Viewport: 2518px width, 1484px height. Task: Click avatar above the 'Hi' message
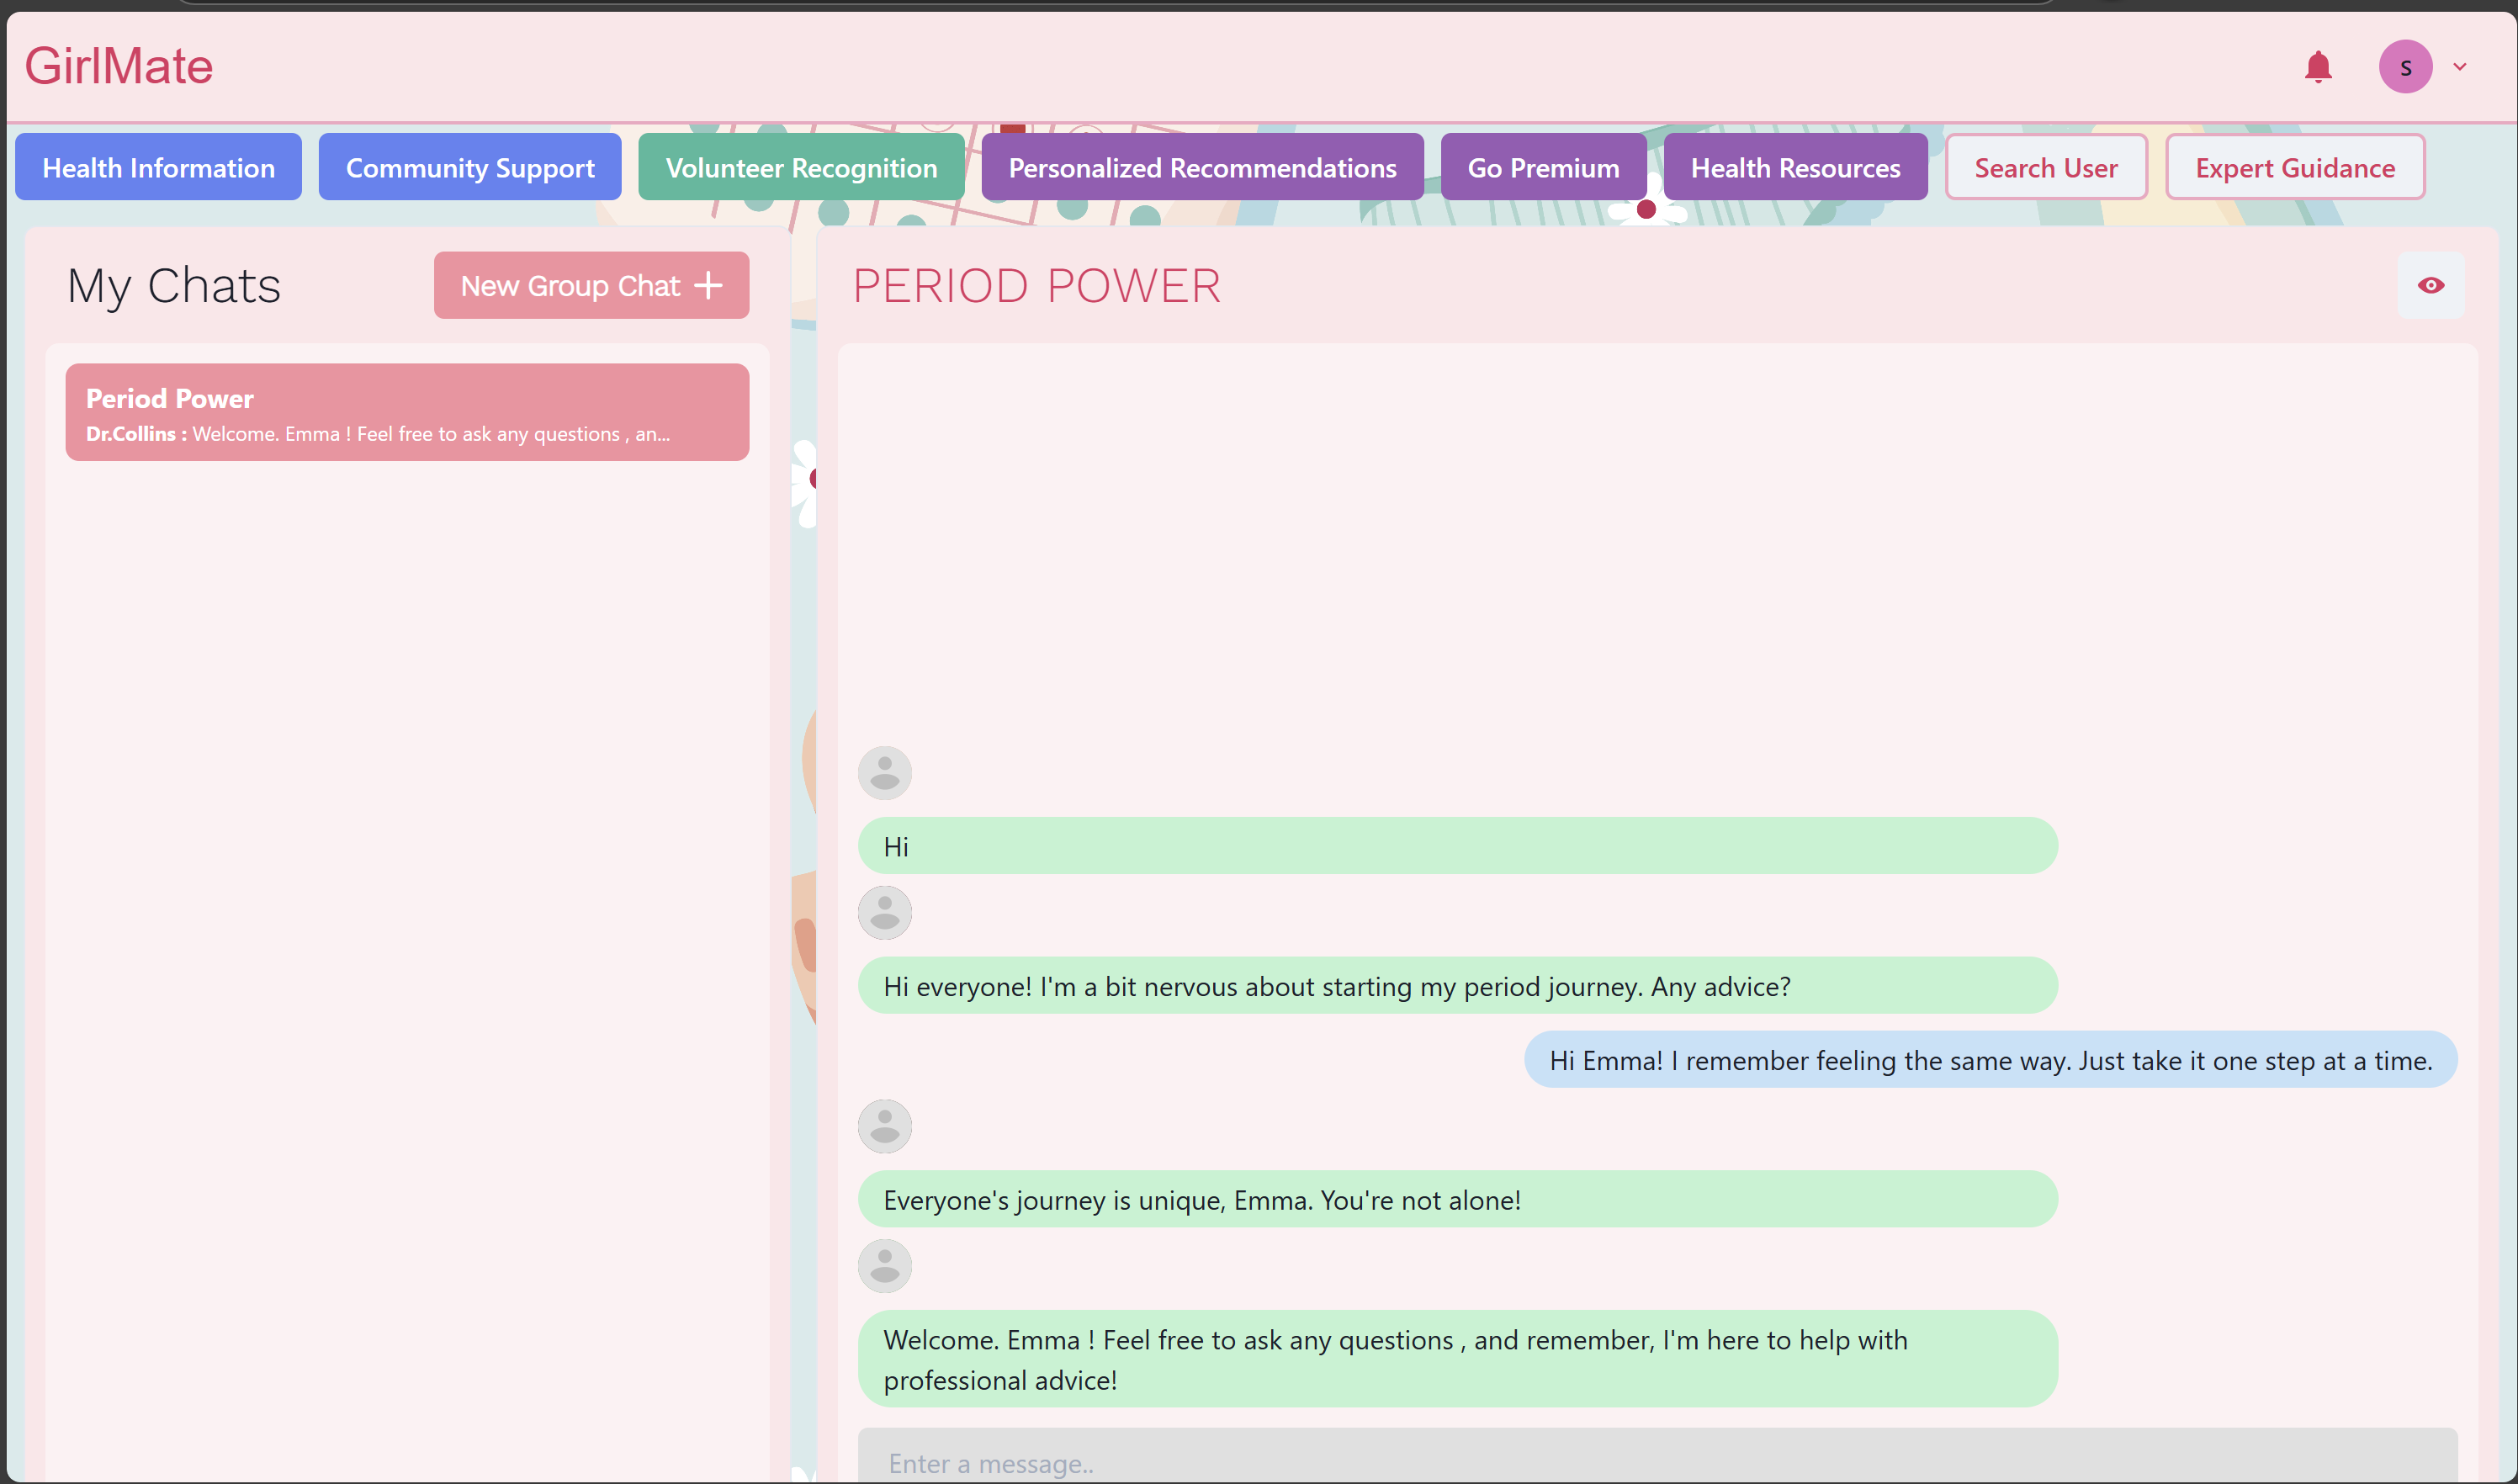tap(885, 773)
